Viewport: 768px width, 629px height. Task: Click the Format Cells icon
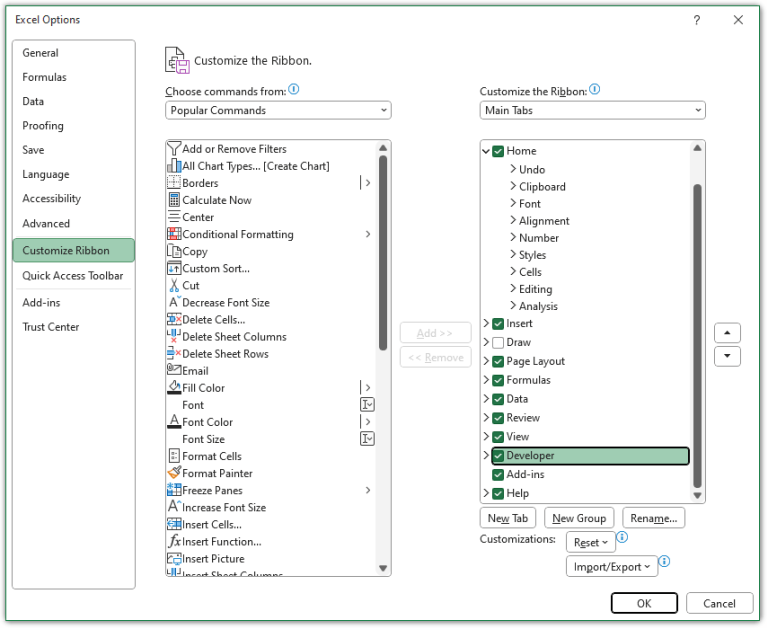(x=174, y=456)
